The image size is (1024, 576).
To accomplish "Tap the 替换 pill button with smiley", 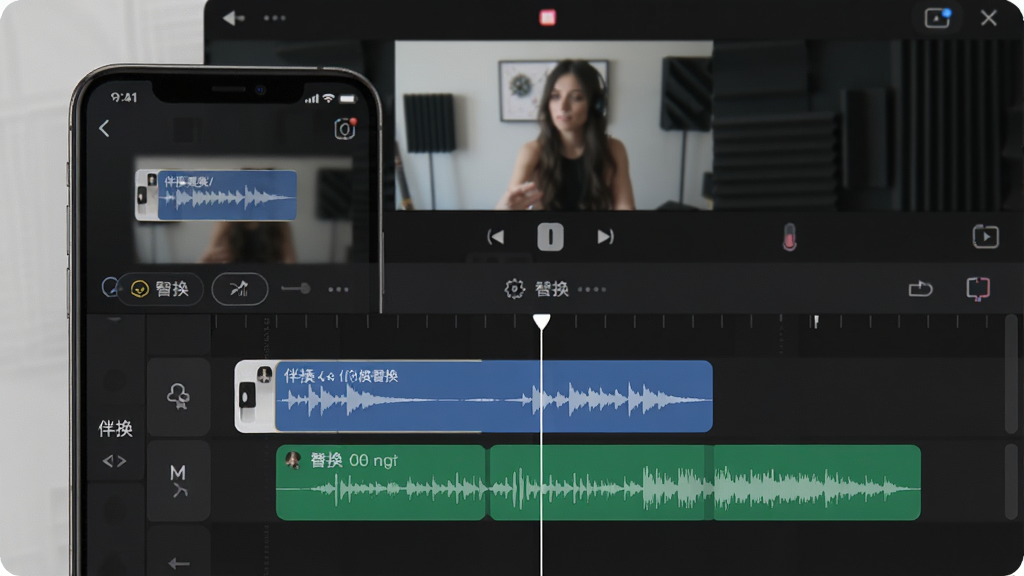I will (160, 289).
